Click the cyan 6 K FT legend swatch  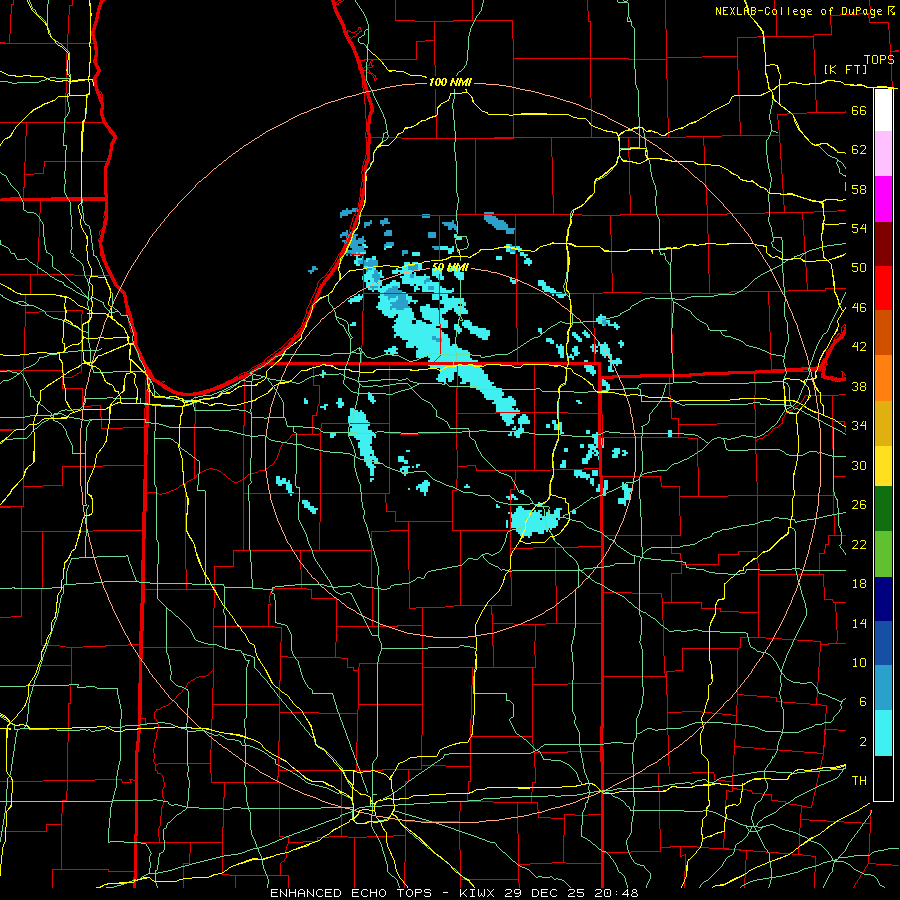pos(883,733)
